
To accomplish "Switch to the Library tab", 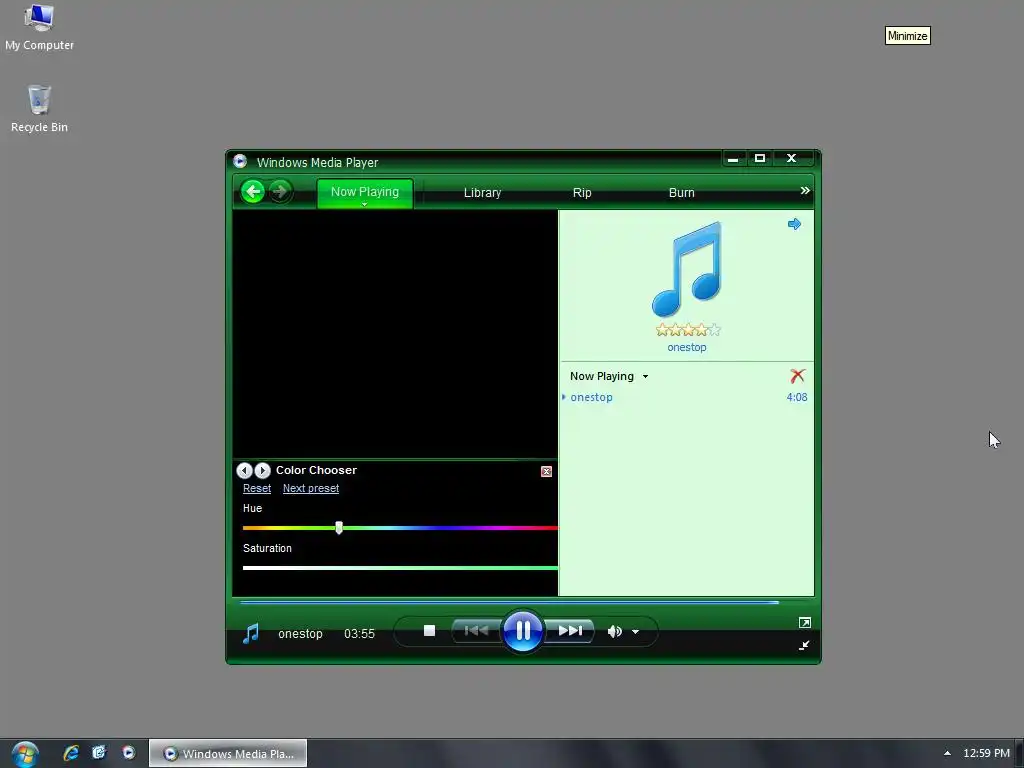I will 483,193.
